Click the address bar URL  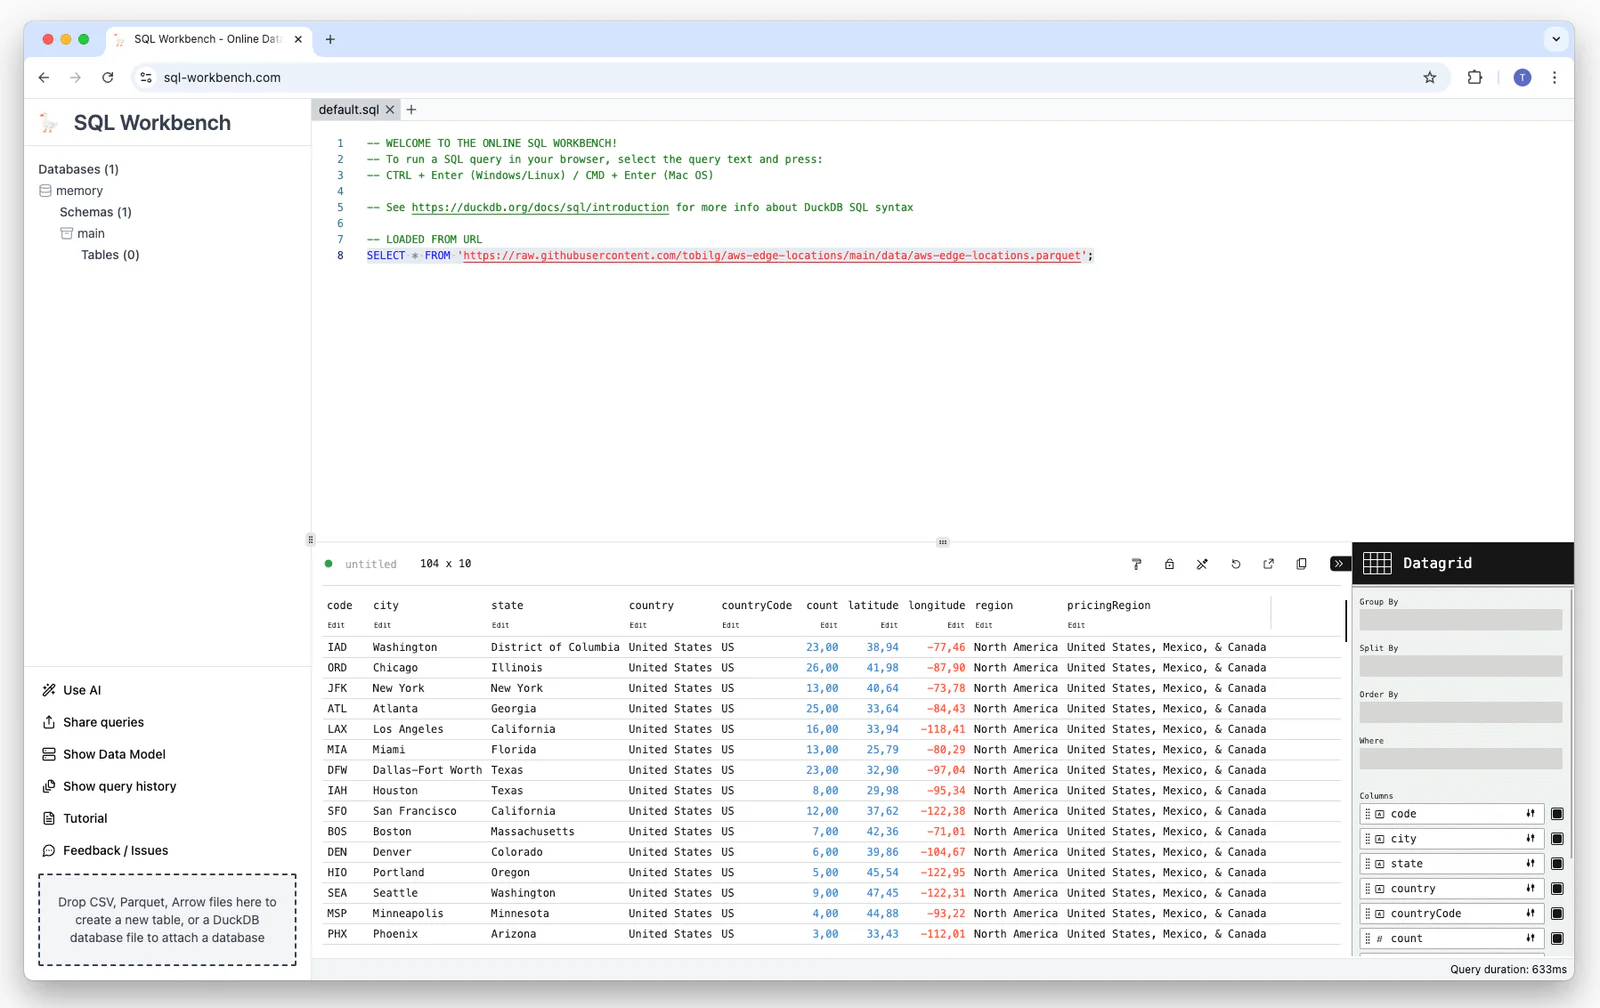[222, 77]
